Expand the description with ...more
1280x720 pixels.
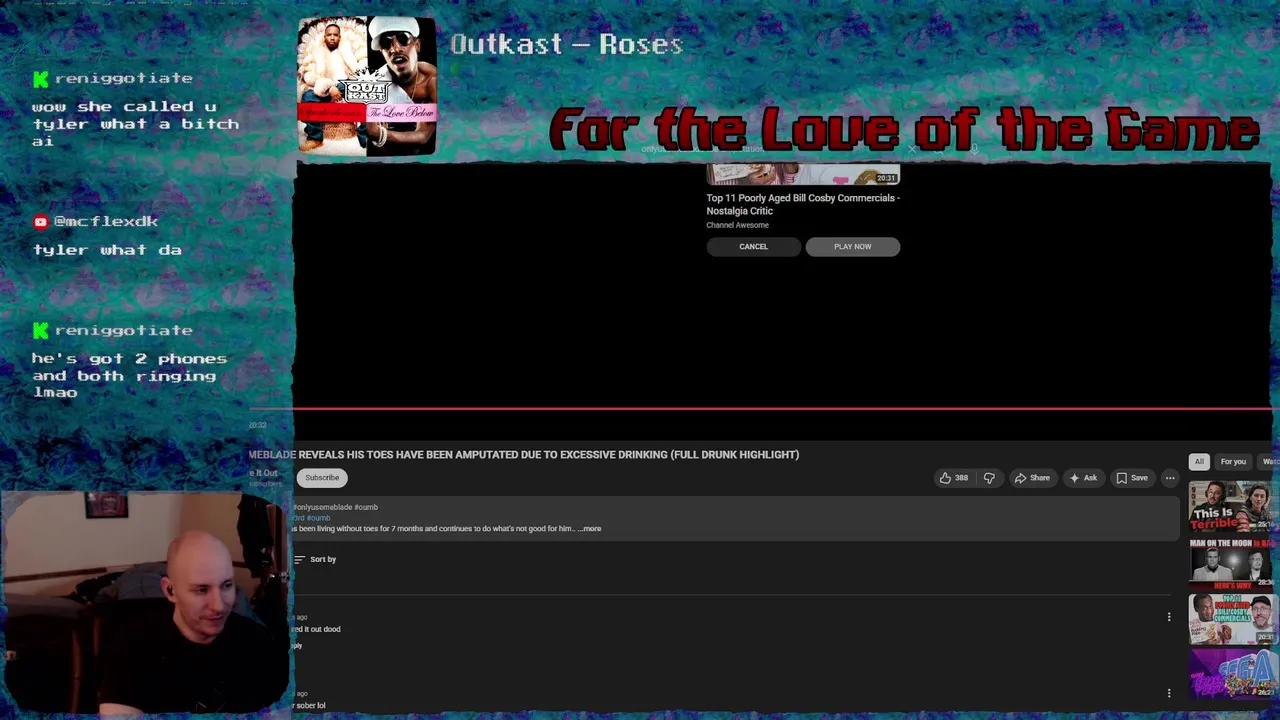589,529
